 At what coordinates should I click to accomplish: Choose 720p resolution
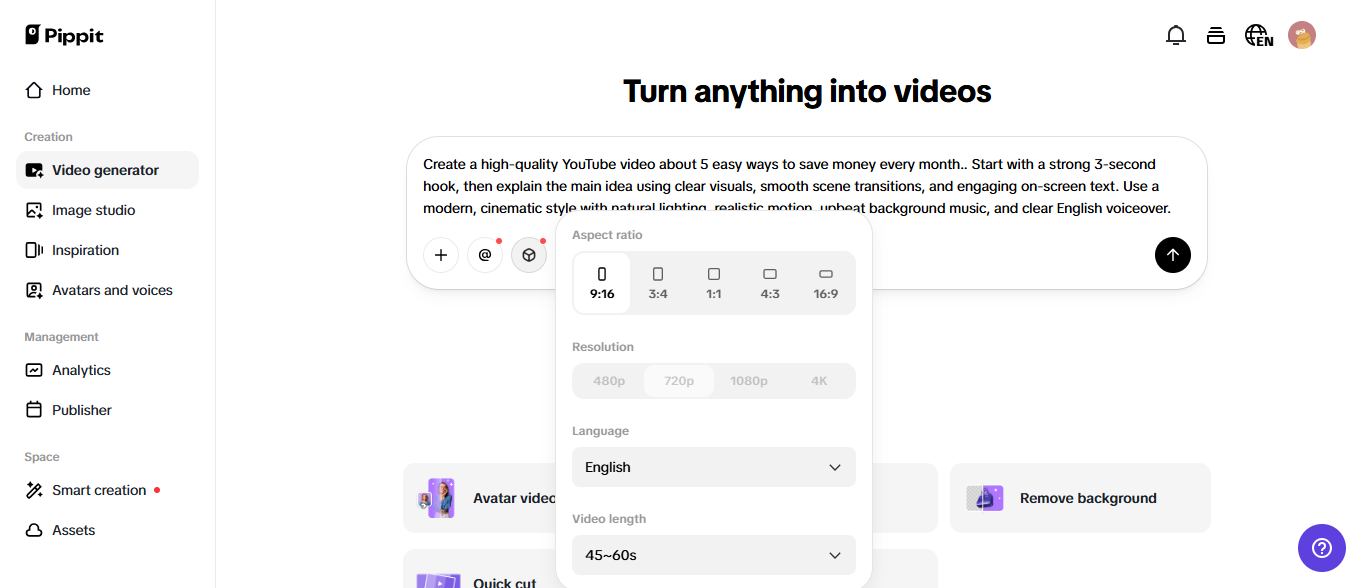[679, 381]
